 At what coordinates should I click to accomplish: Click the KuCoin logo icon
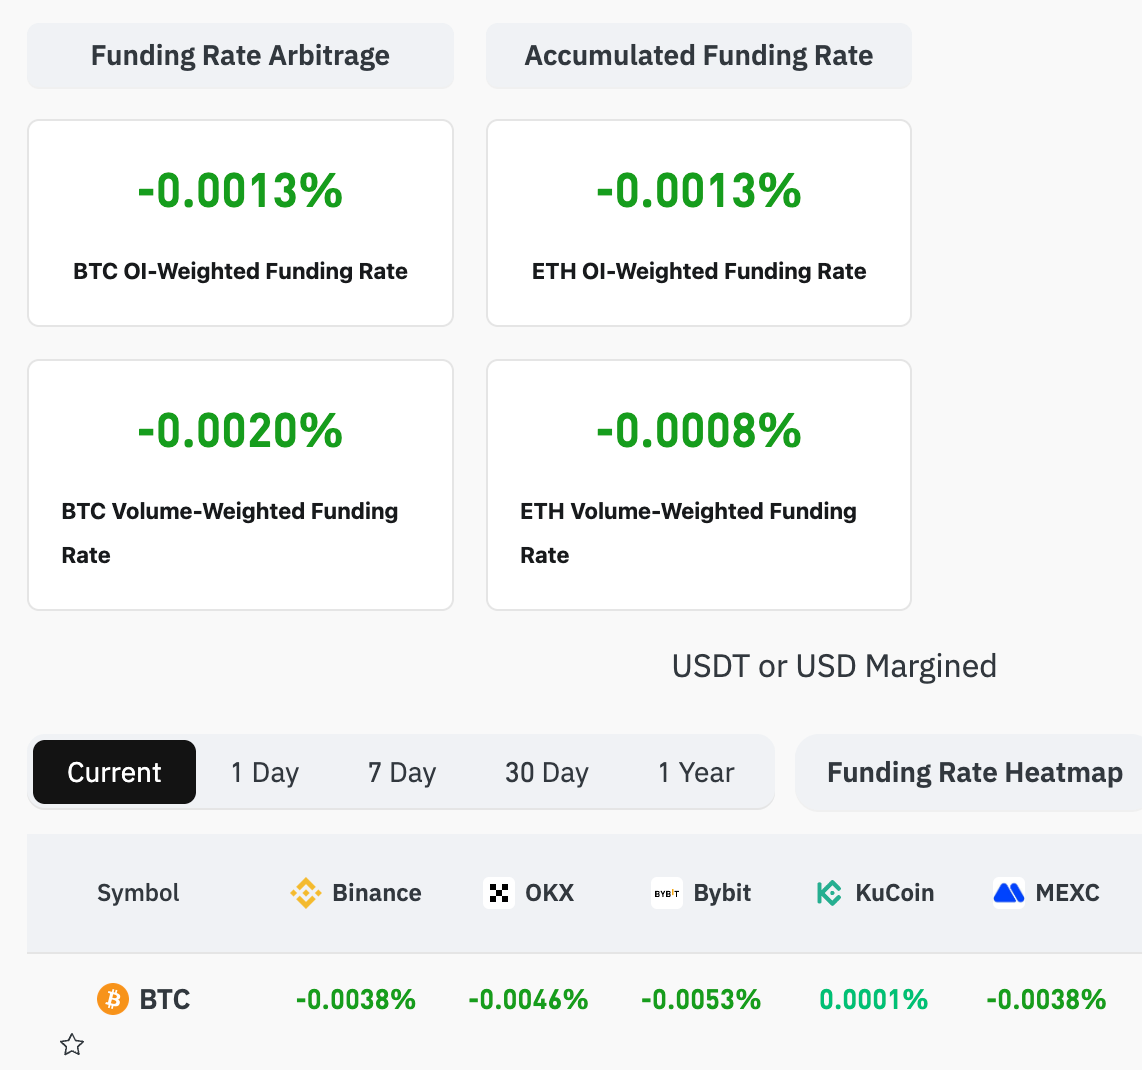[829, 893]
